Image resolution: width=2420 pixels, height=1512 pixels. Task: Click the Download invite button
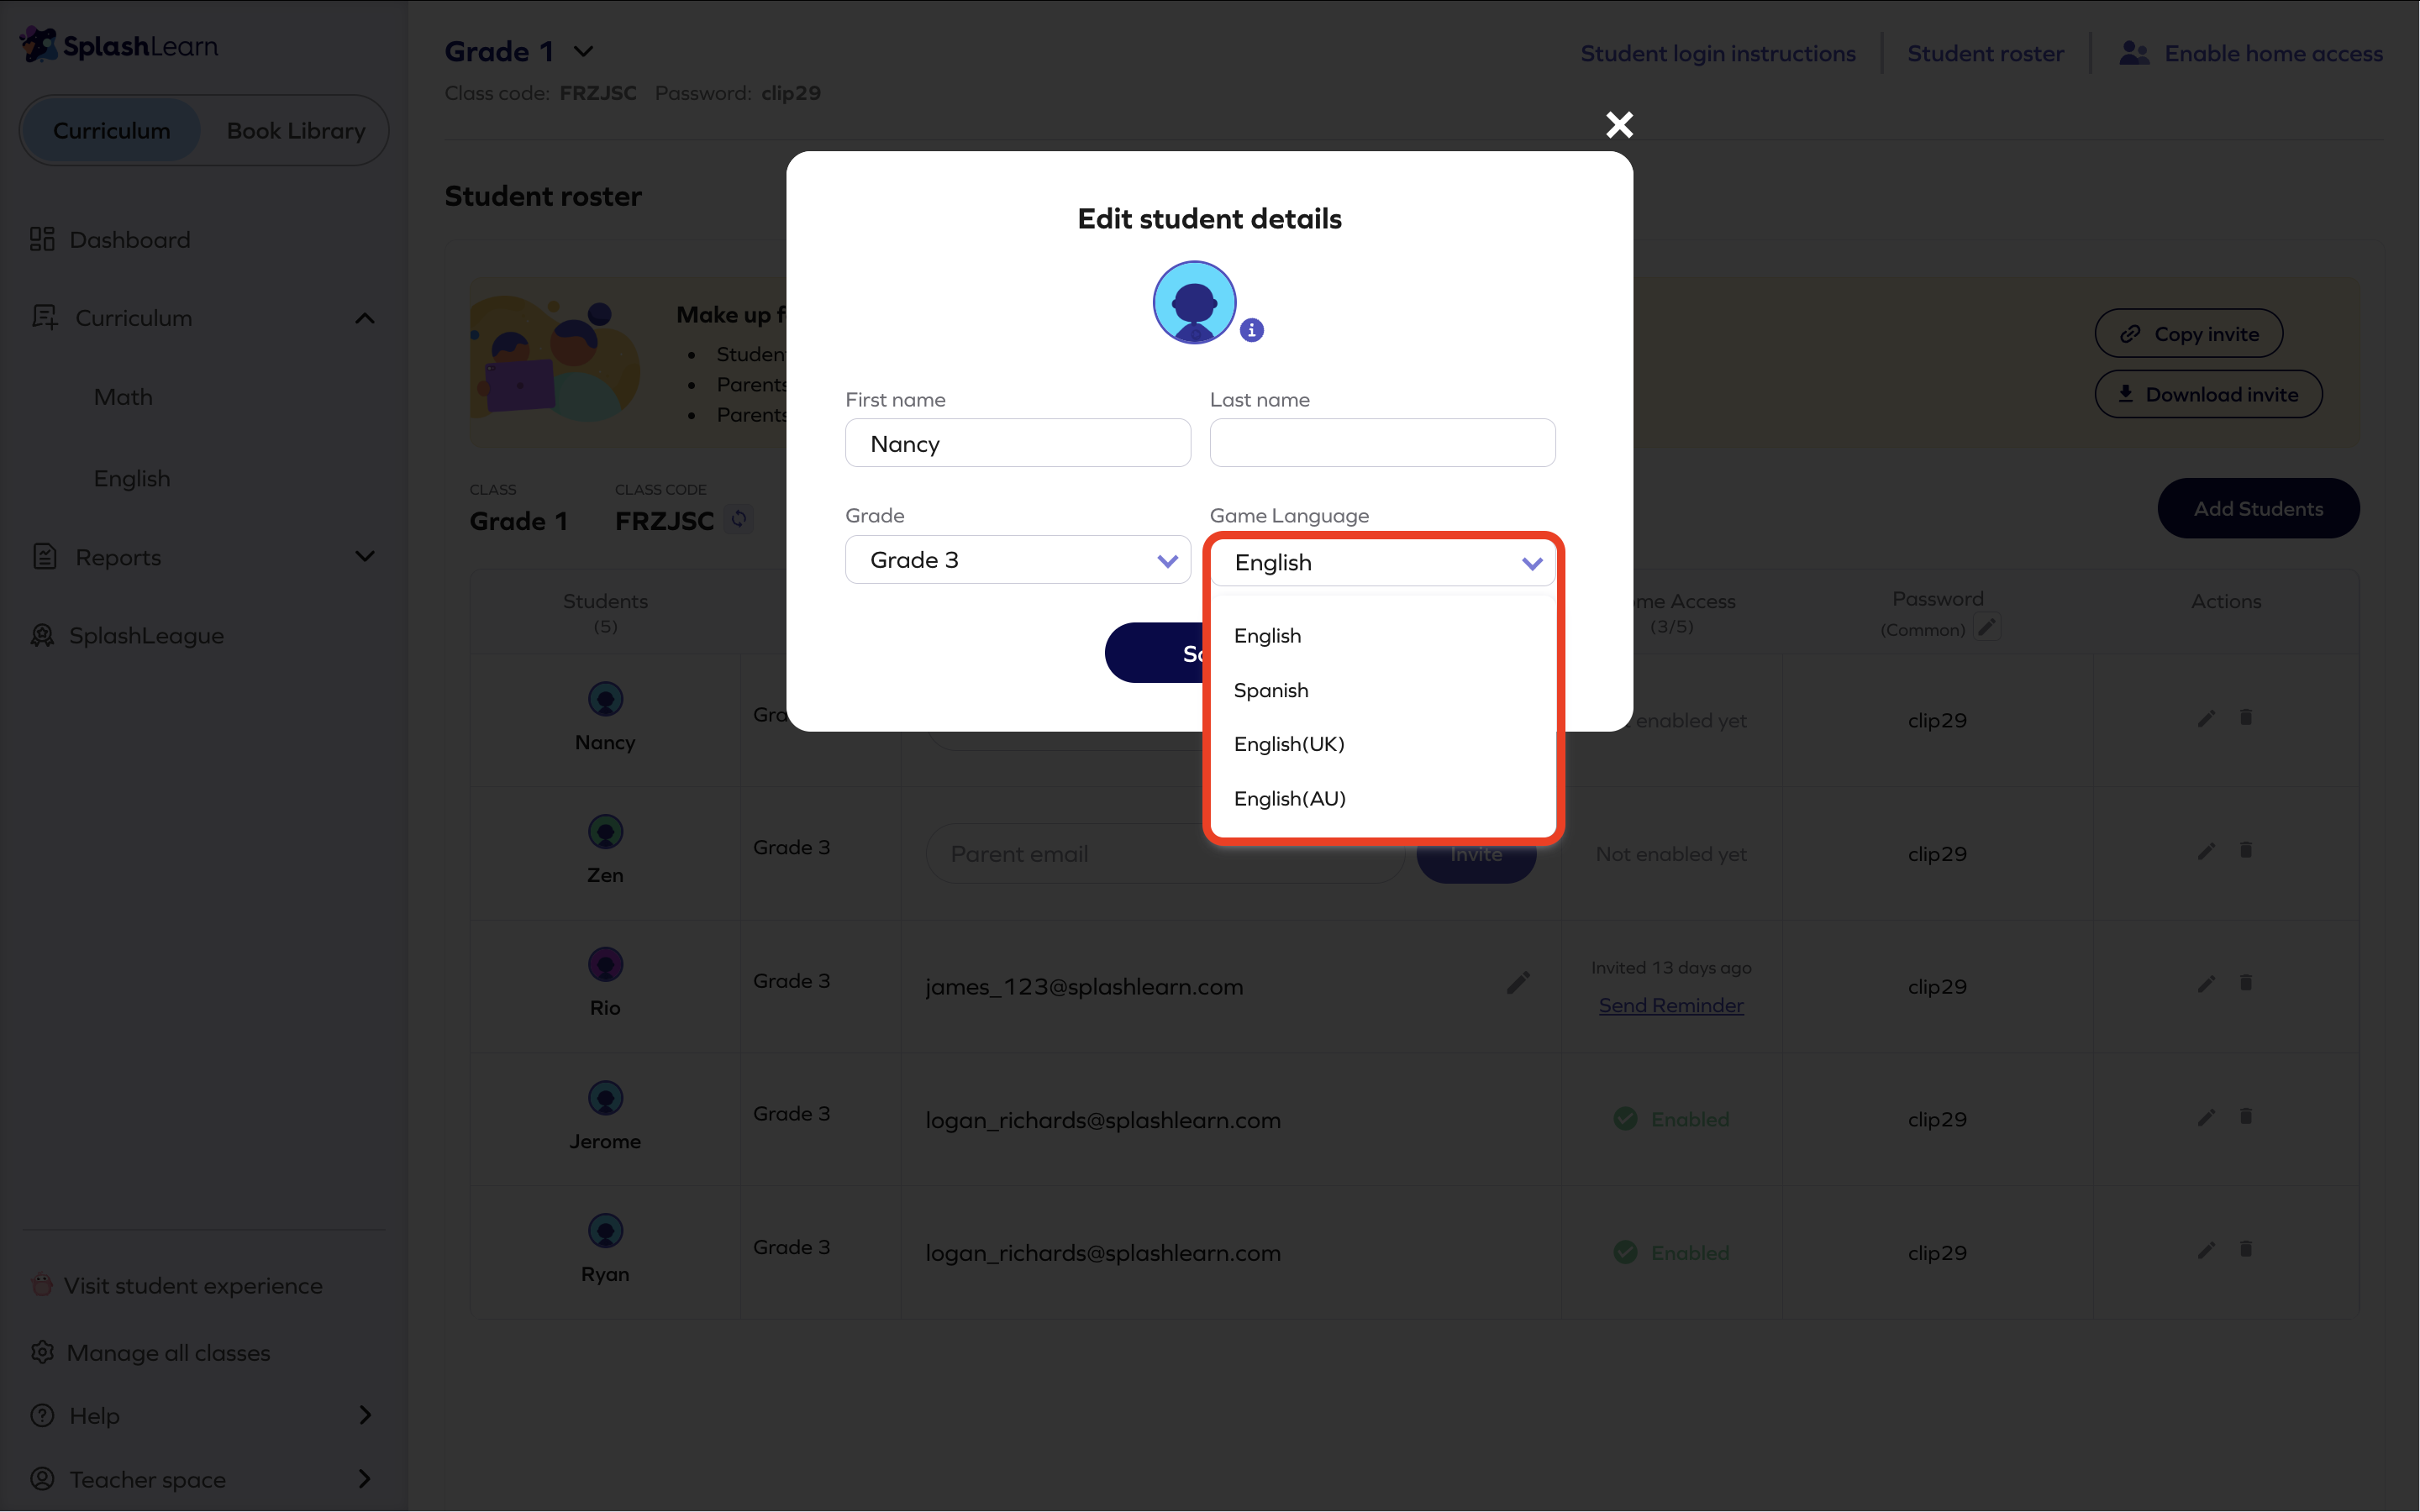pos(2208,395)
